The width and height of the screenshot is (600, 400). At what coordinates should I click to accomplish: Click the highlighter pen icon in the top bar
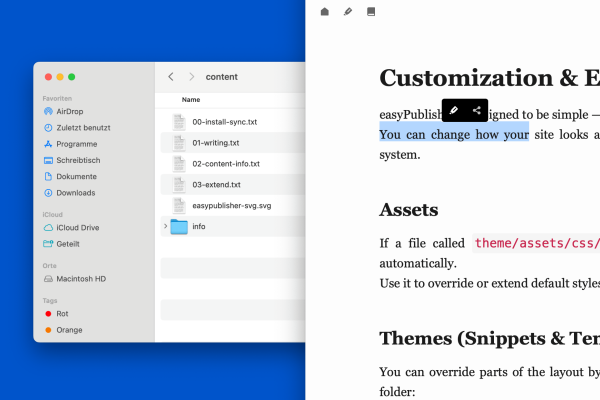point(348,12)
